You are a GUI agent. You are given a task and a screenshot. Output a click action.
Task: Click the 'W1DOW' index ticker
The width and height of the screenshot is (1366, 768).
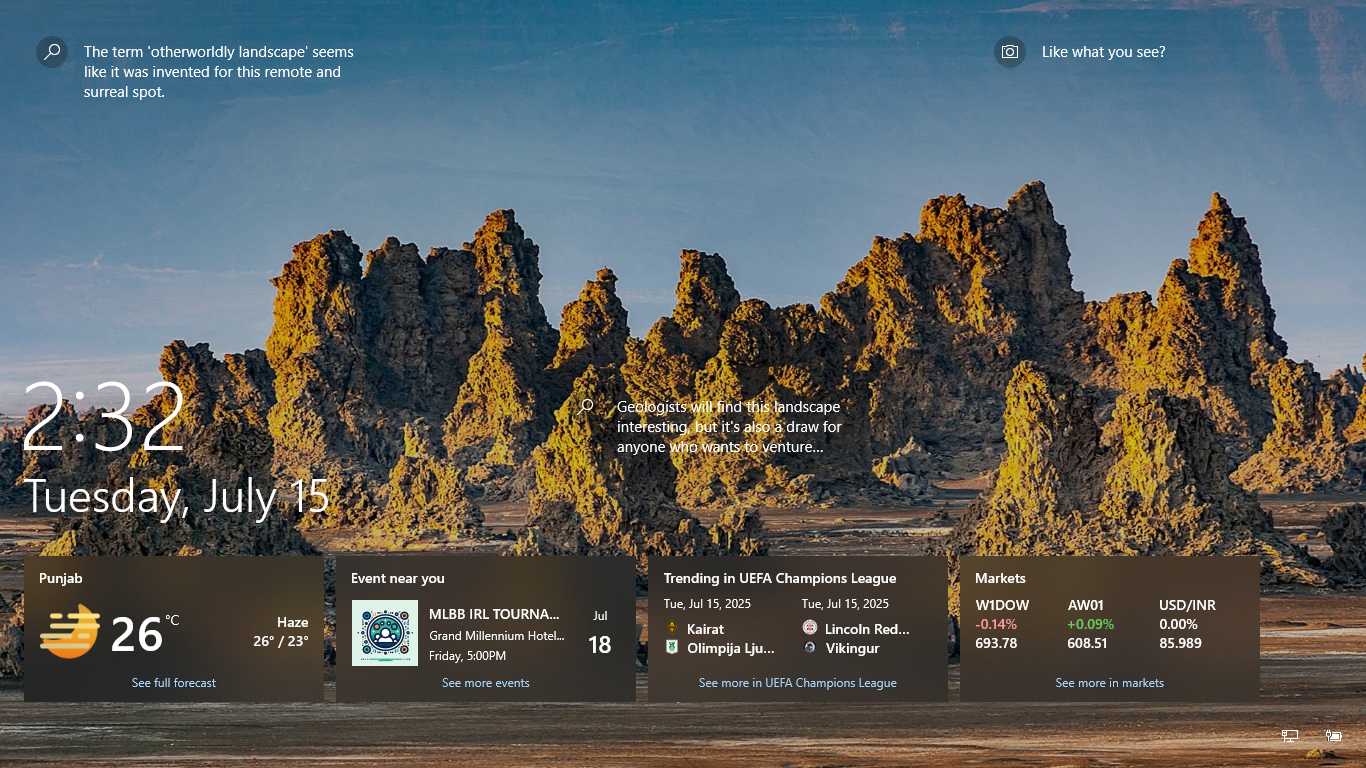pyautogui.click(x=1002, y=605)
